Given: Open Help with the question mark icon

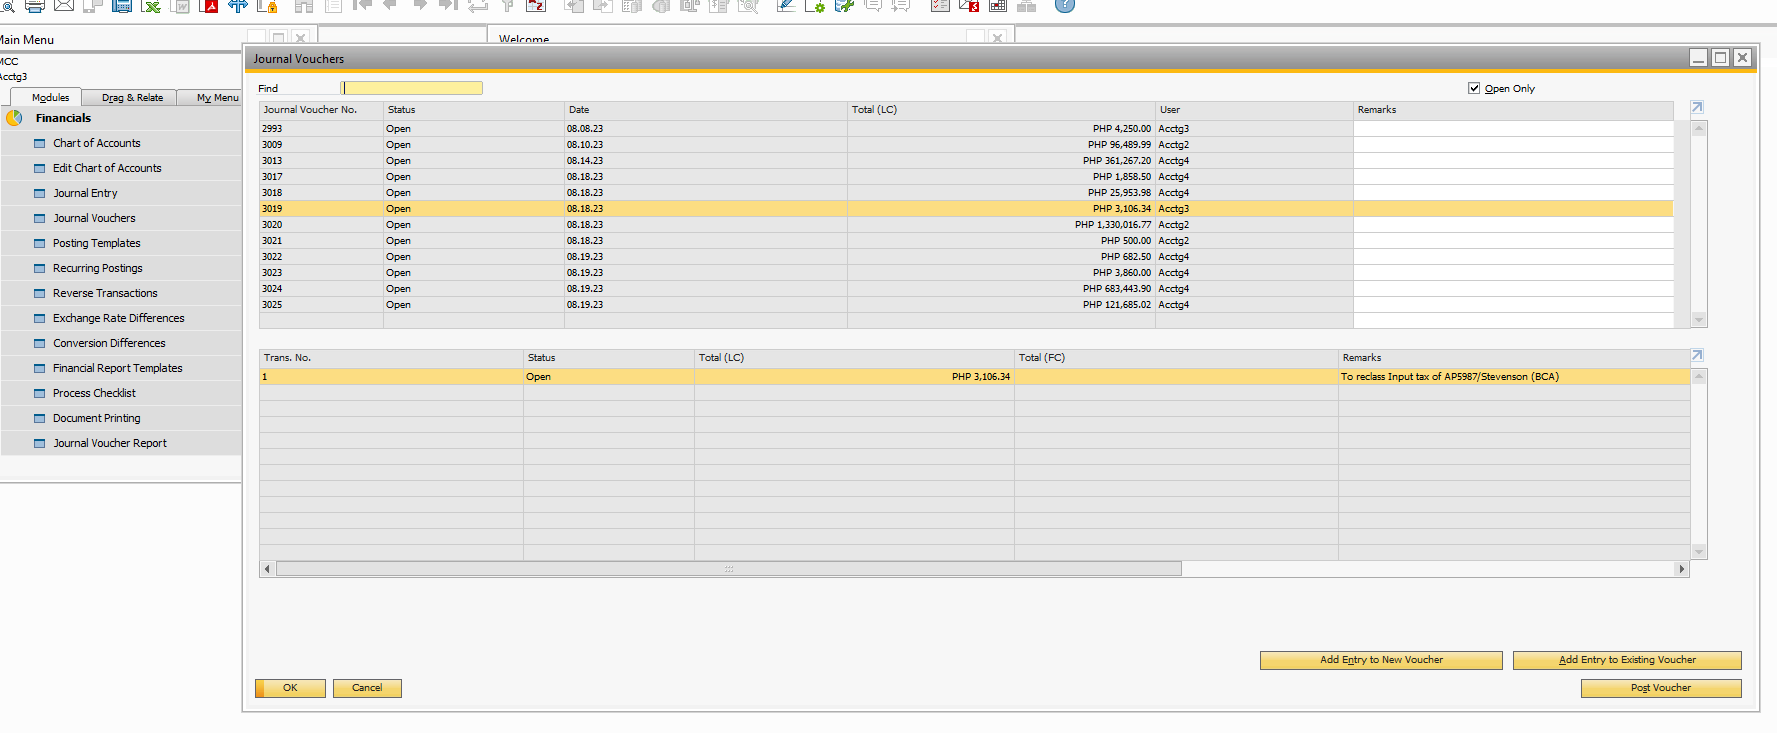Looking at the screenshot, I should (1065, 6).
